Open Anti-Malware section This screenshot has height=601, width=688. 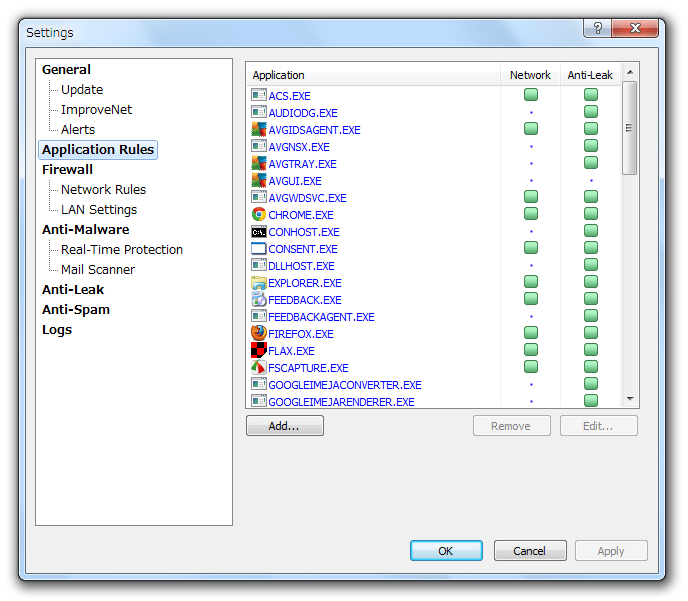pos(86,229)
